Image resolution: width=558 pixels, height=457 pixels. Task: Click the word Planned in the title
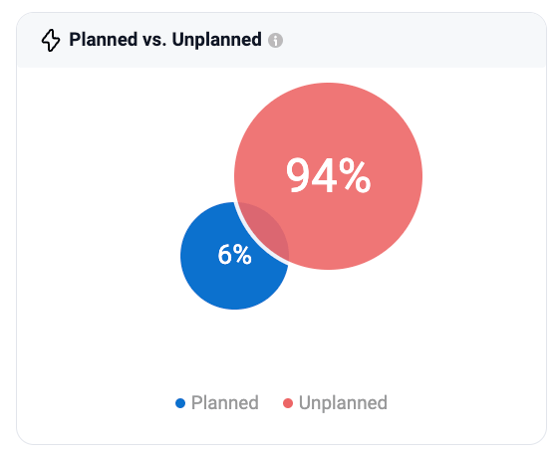103,40
